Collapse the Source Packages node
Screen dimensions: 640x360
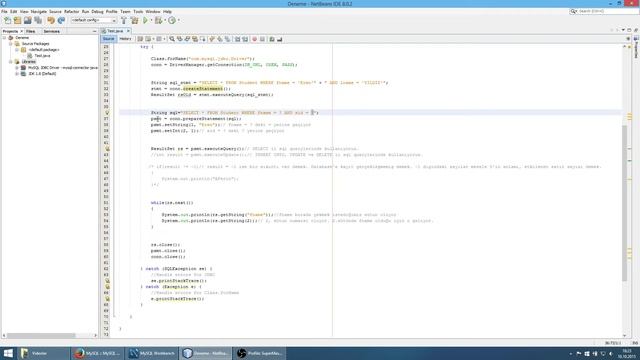11,44
